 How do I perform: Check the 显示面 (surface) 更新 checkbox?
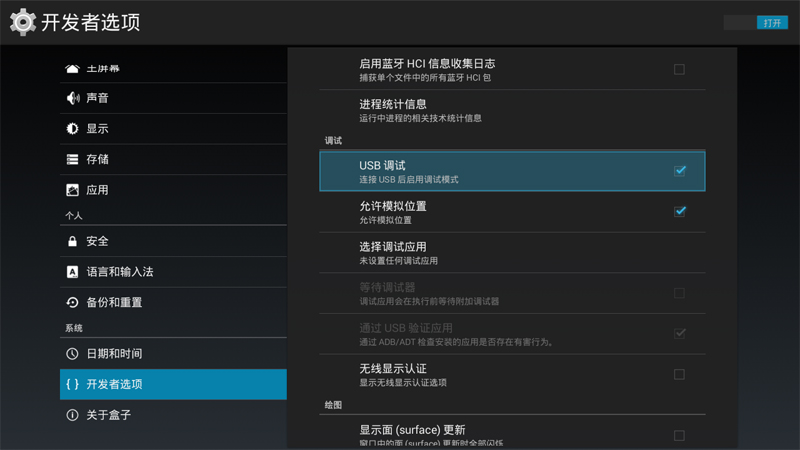tap(679, 436)
